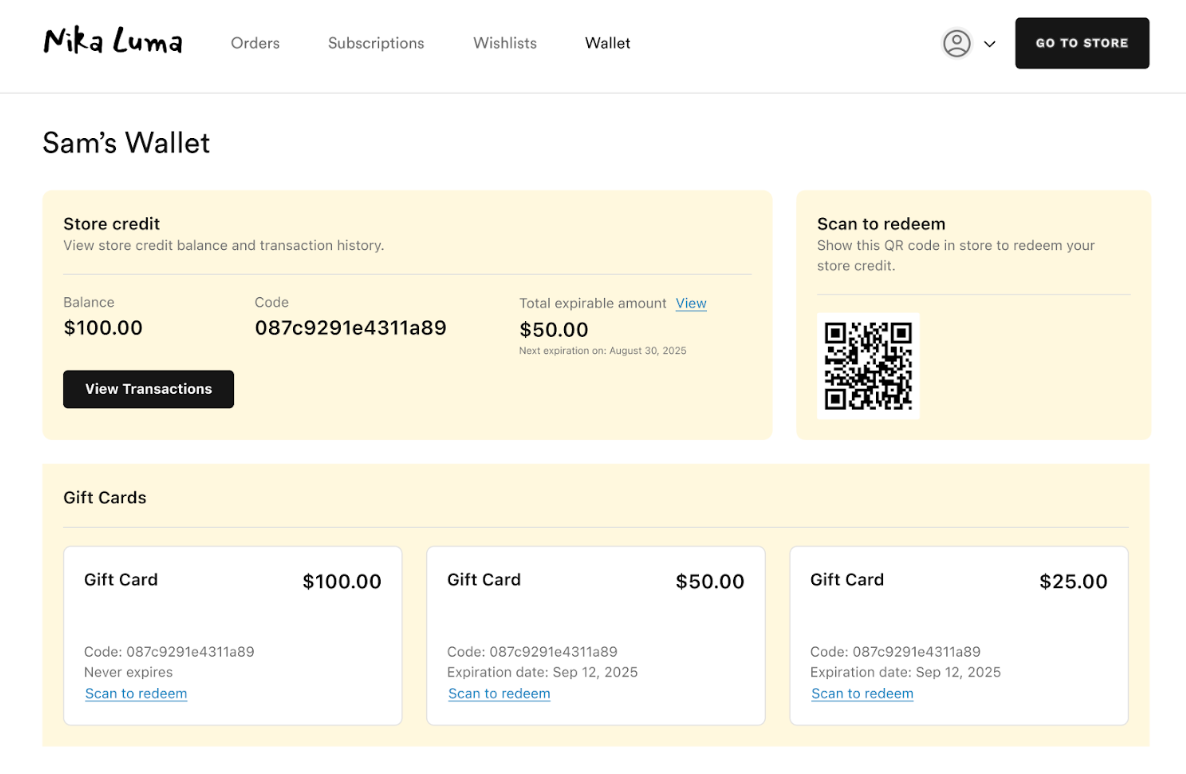Screen dimensions: 1186x774
Task: Open the Orders menu item
Action: tap(255, 43)
